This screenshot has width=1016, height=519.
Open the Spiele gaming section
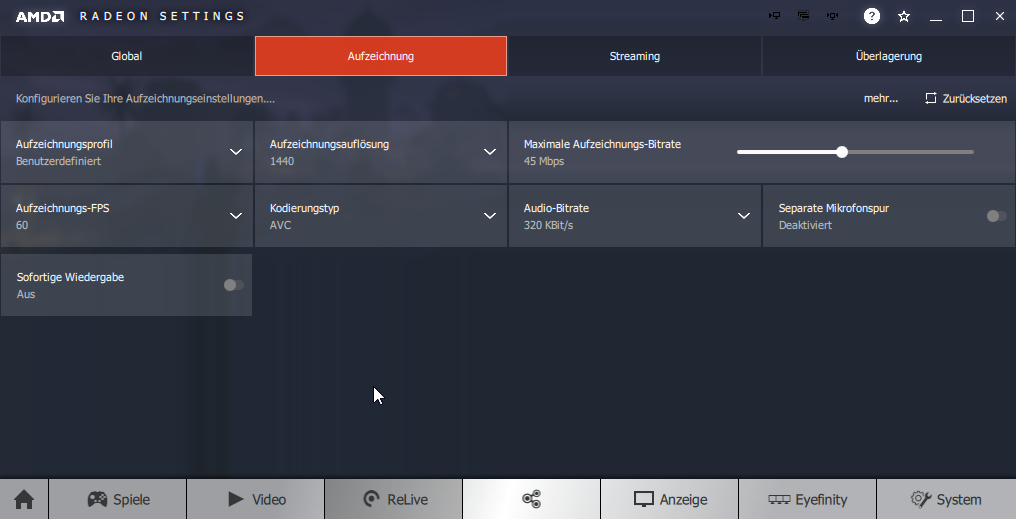[x=118, y=499]
